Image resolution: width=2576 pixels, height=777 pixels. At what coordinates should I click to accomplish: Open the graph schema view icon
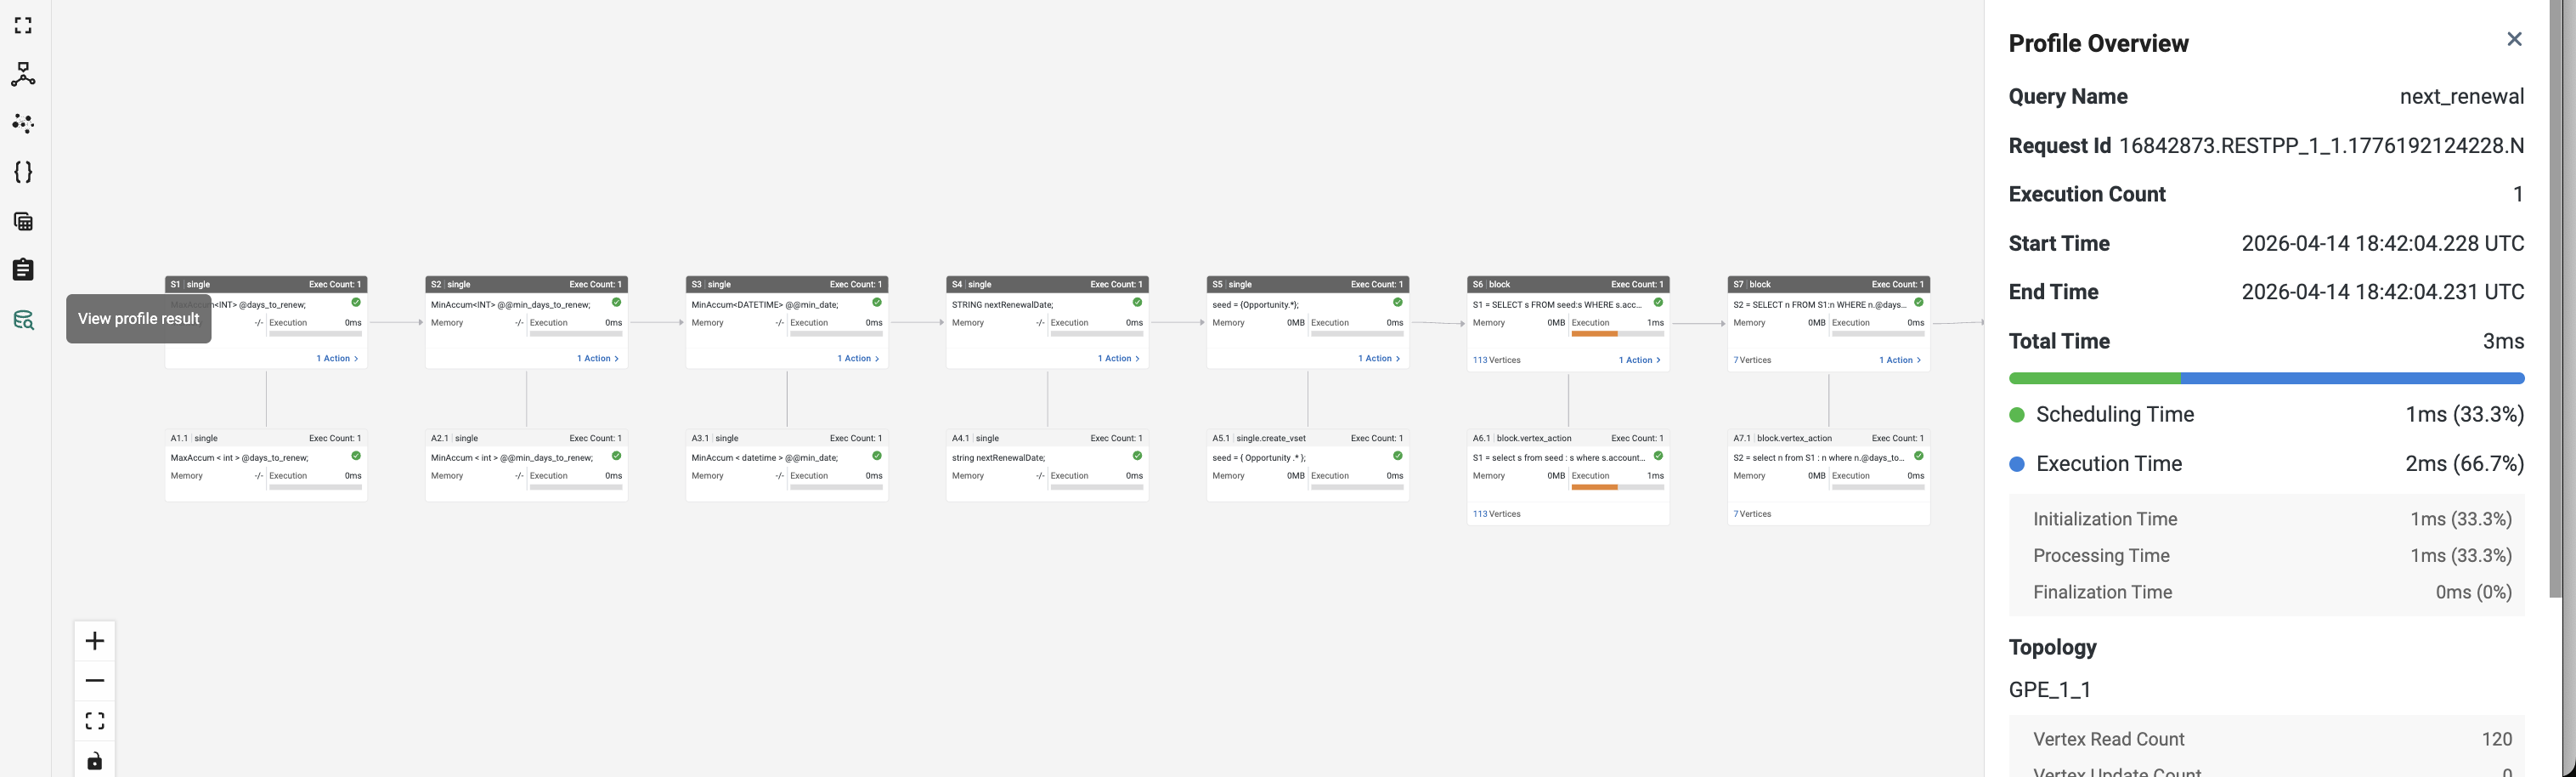[23, 74]
